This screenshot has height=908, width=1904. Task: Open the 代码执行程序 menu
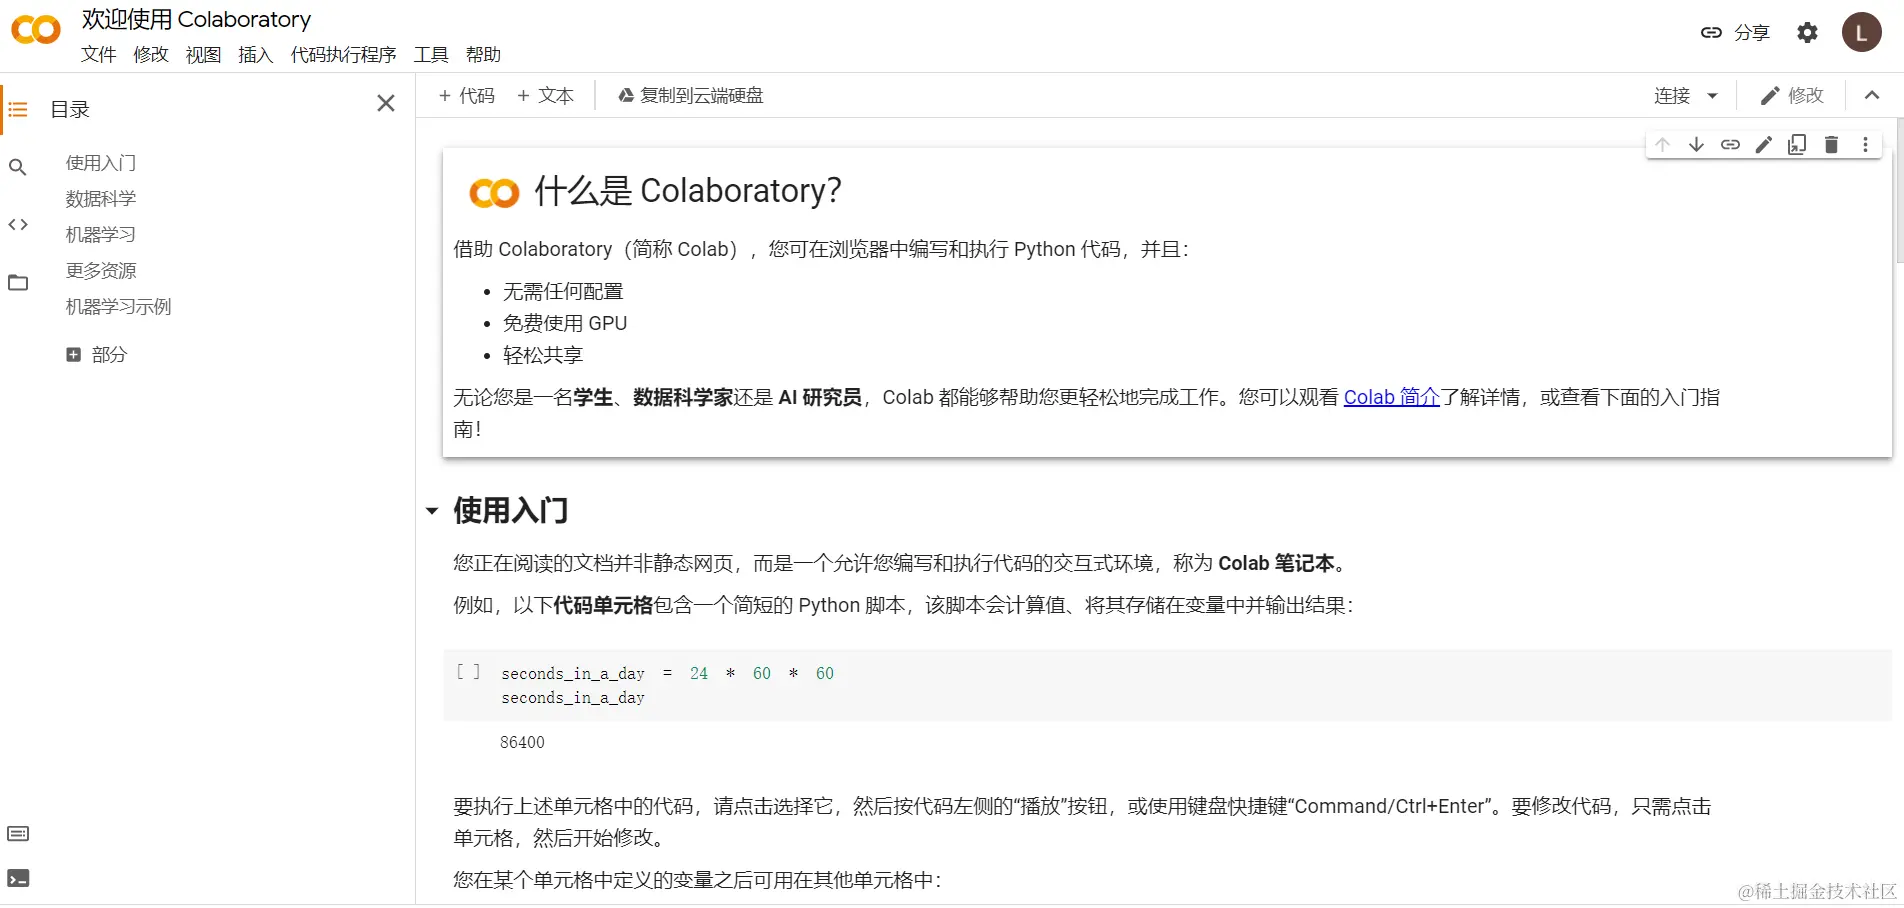pos(343,55)
